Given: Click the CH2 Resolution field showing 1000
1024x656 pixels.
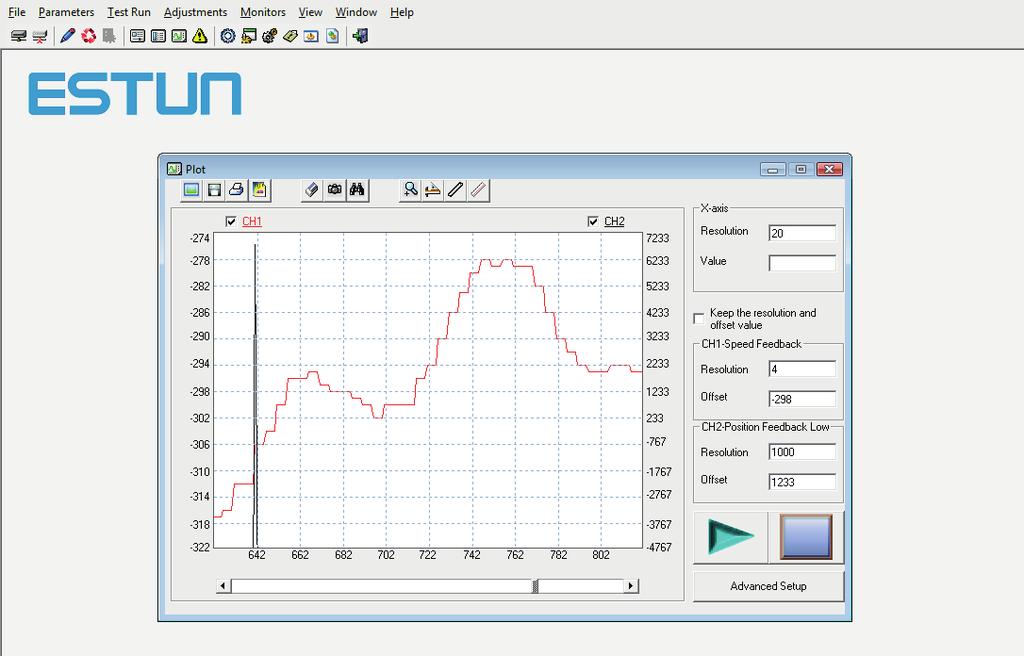Looking at the screenshot, I should (802, 452).
